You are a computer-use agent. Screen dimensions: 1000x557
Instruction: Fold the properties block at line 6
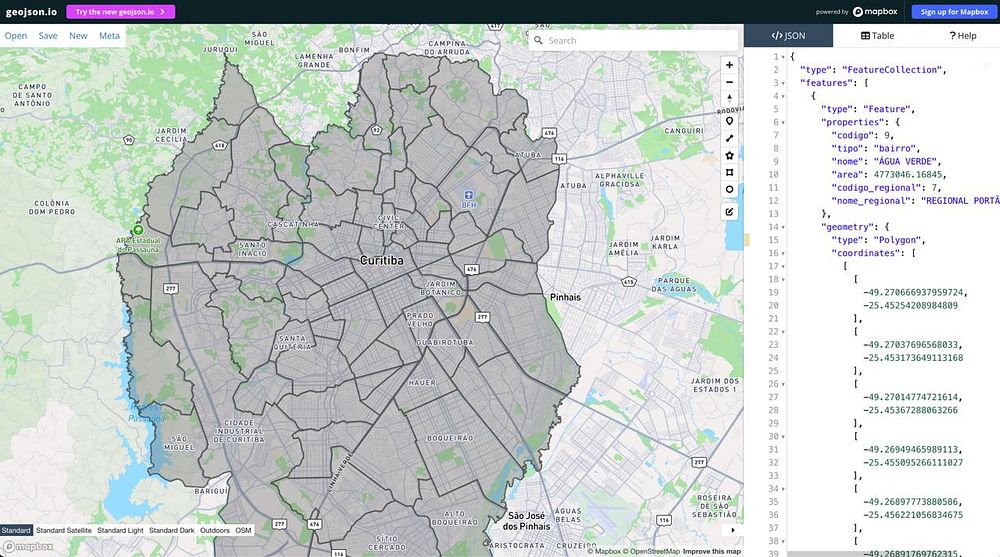click(x=783, y=123)
